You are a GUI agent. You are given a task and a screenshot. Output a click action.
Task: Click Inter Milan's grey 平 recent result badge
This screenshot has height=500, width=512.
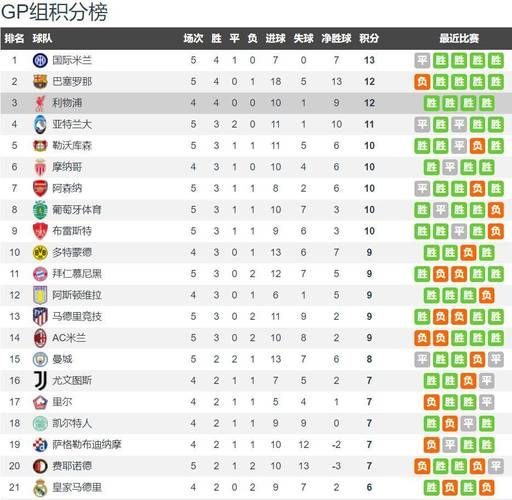click(422, 60)
